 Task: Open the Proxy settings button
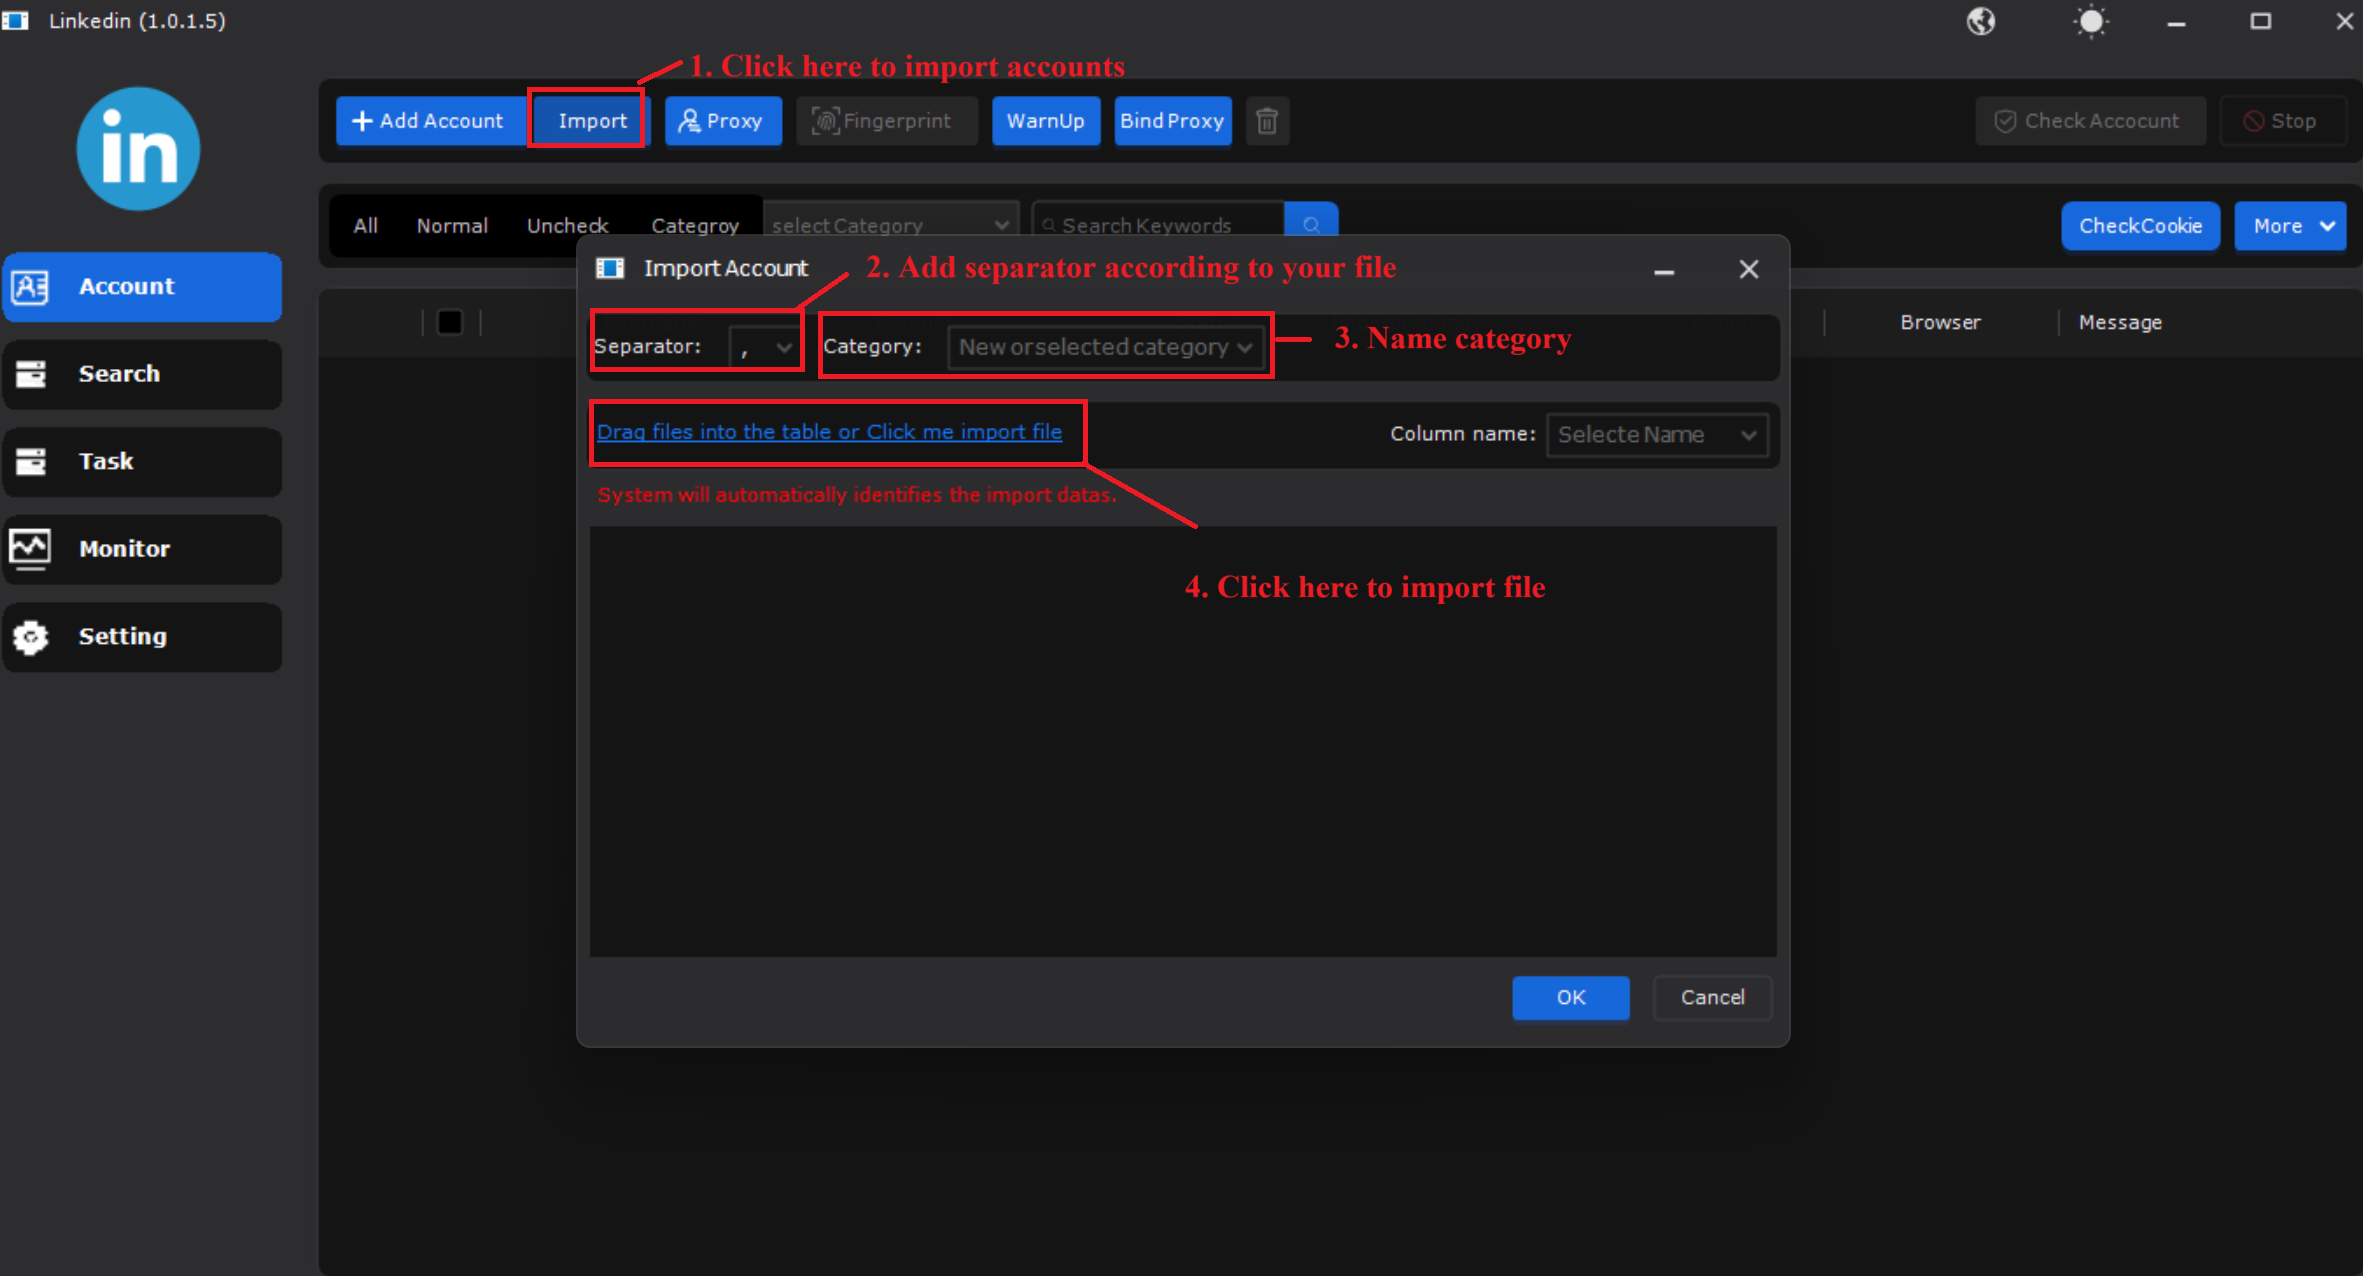coord(723,121)
